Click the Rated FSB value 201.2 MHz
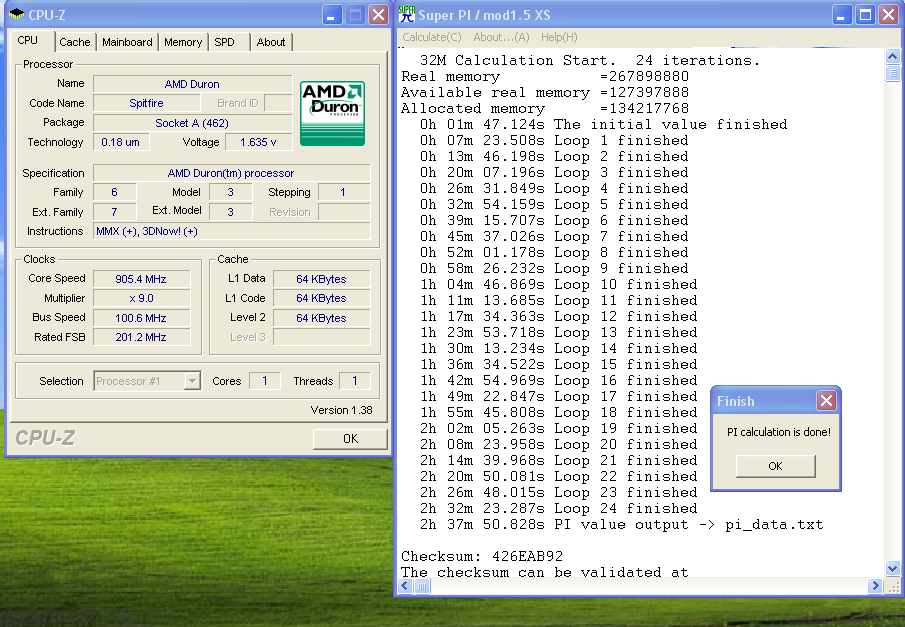 141,337
